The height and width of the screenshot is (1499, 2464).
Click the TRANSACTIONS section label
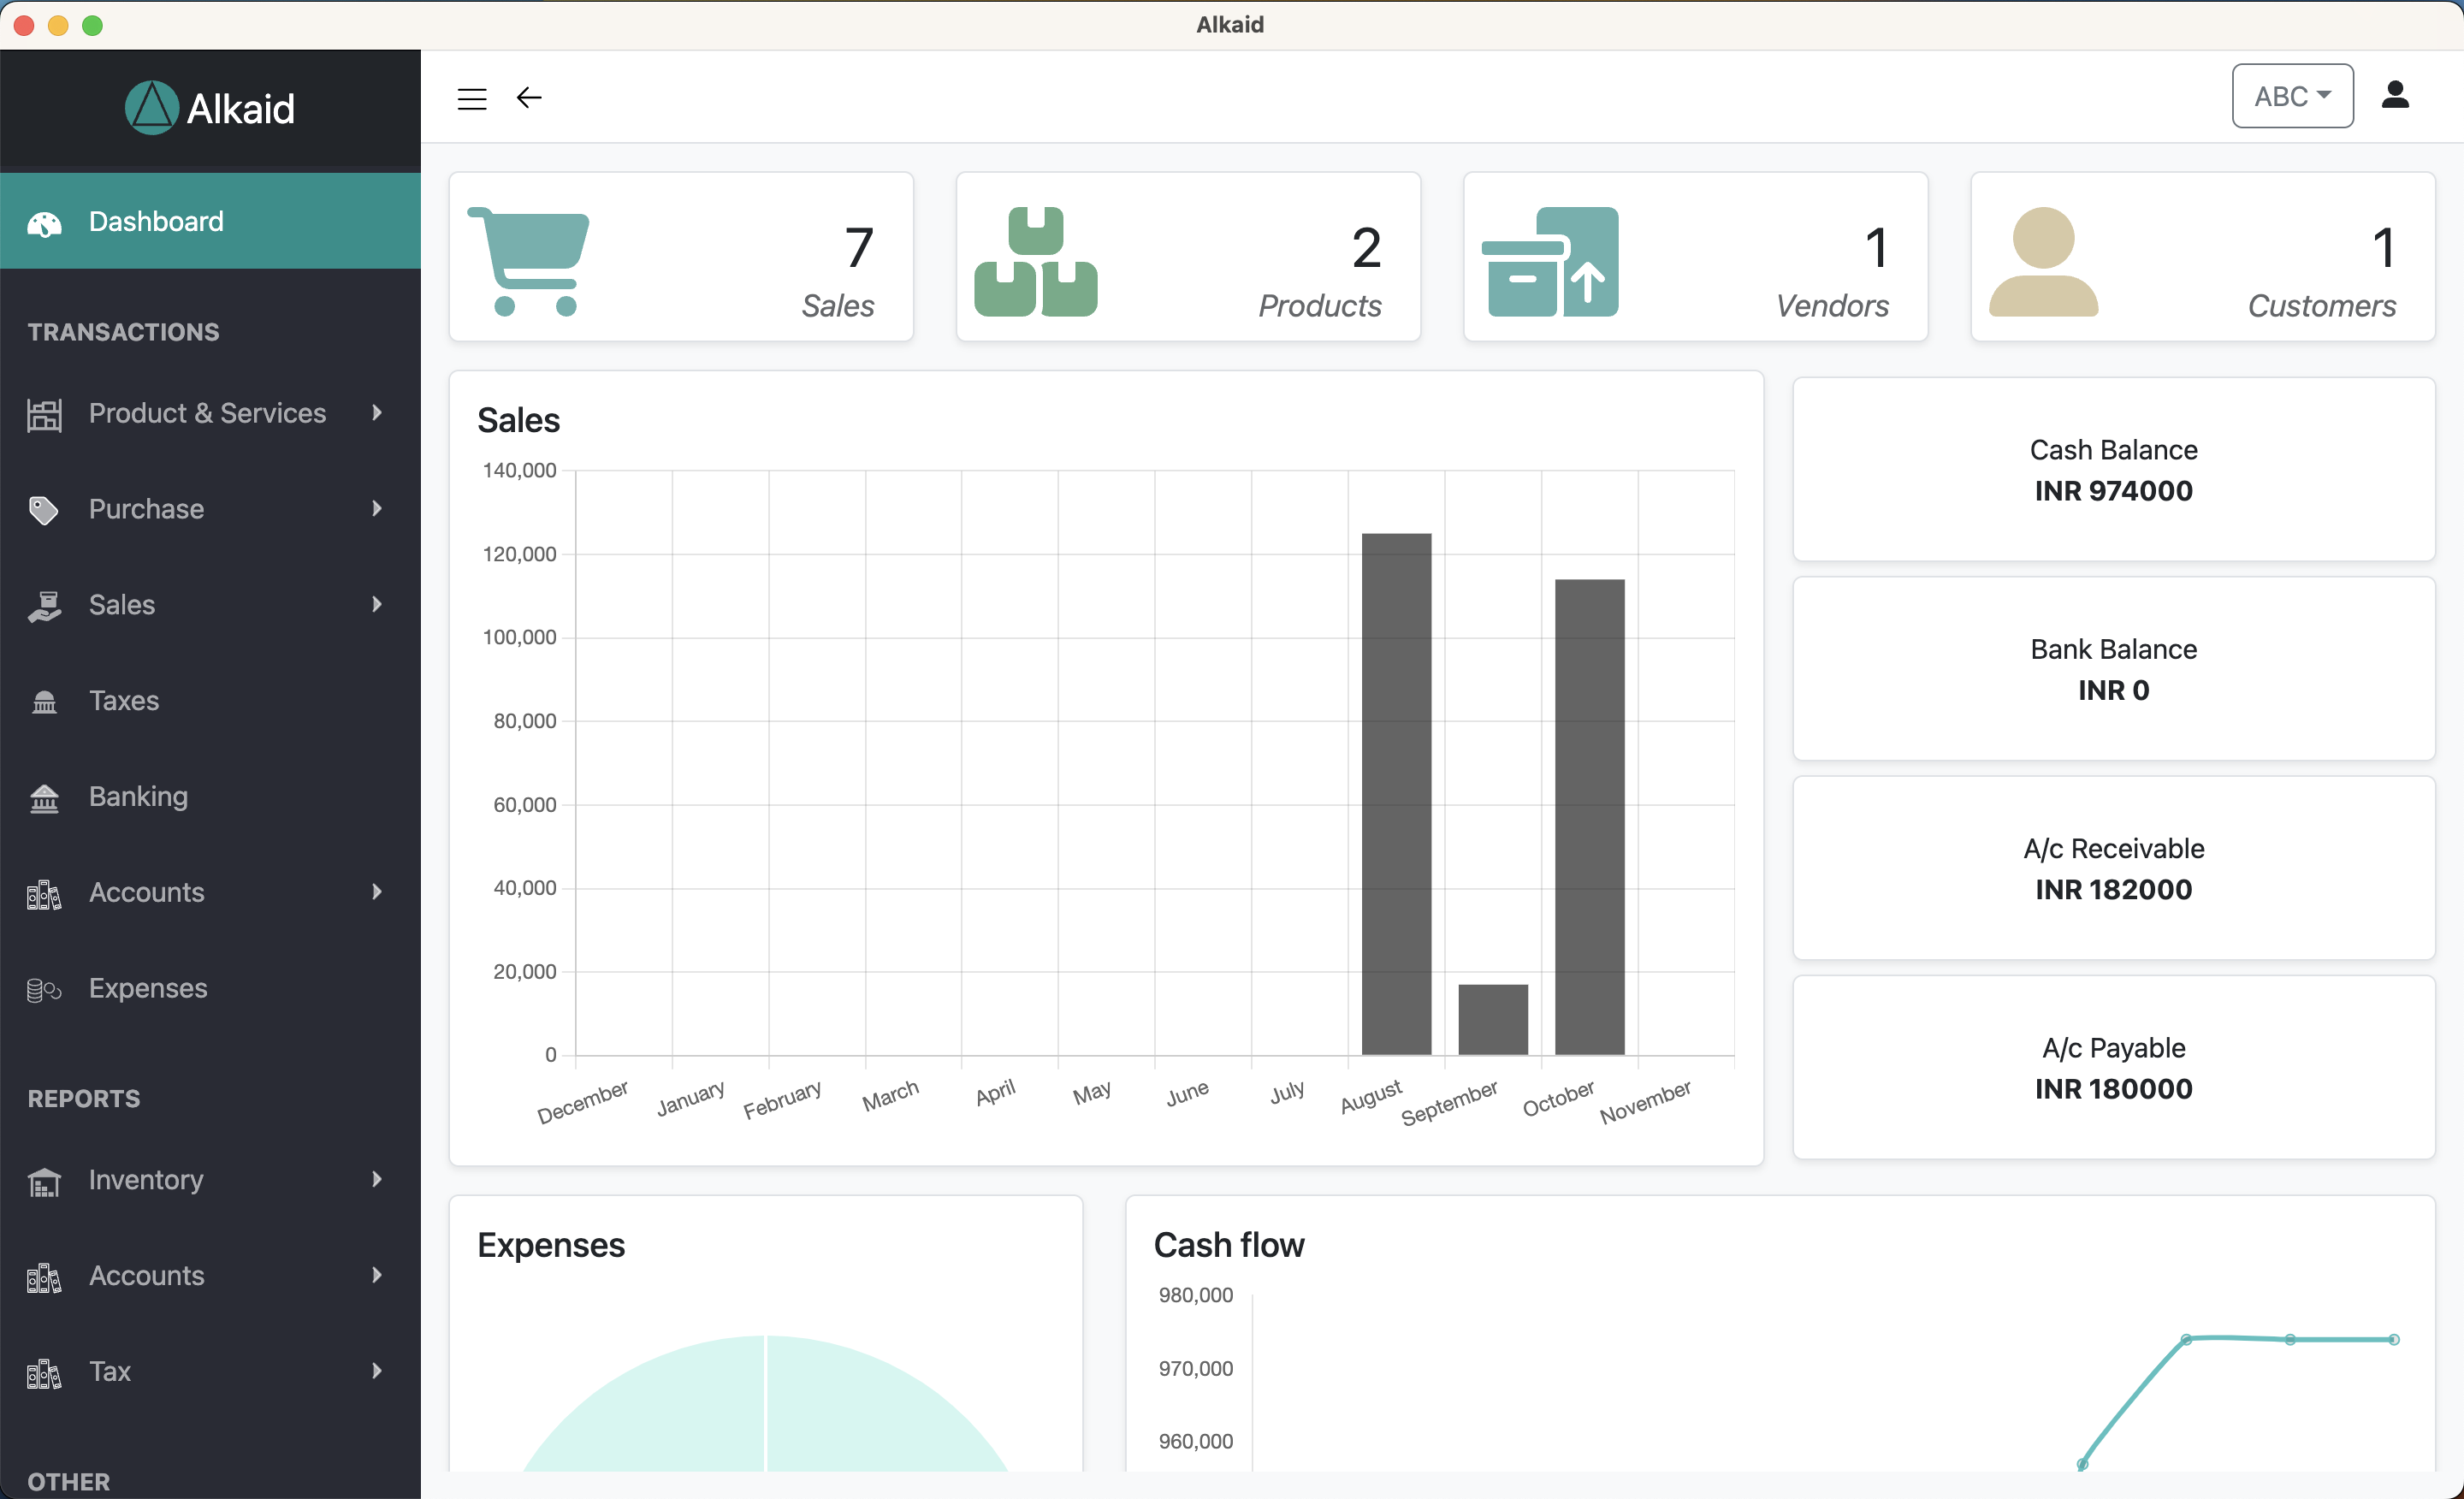point(123,332)
